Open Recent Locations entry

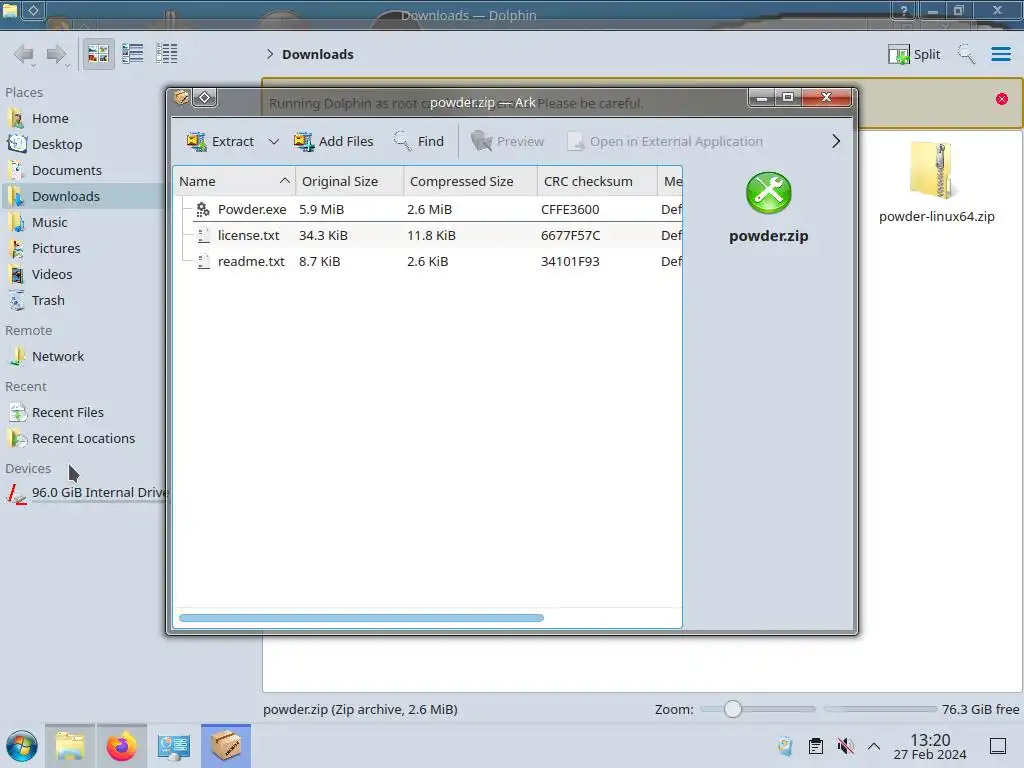coord(82,438)
